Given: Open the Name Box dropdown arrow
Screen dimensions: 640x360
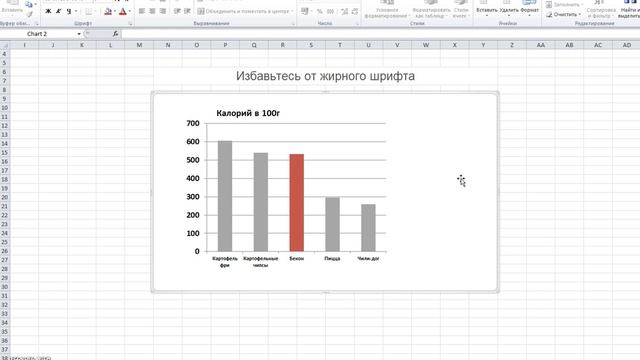Looking at the screenshot, I should pyautogui.click(x=79, y=34).
